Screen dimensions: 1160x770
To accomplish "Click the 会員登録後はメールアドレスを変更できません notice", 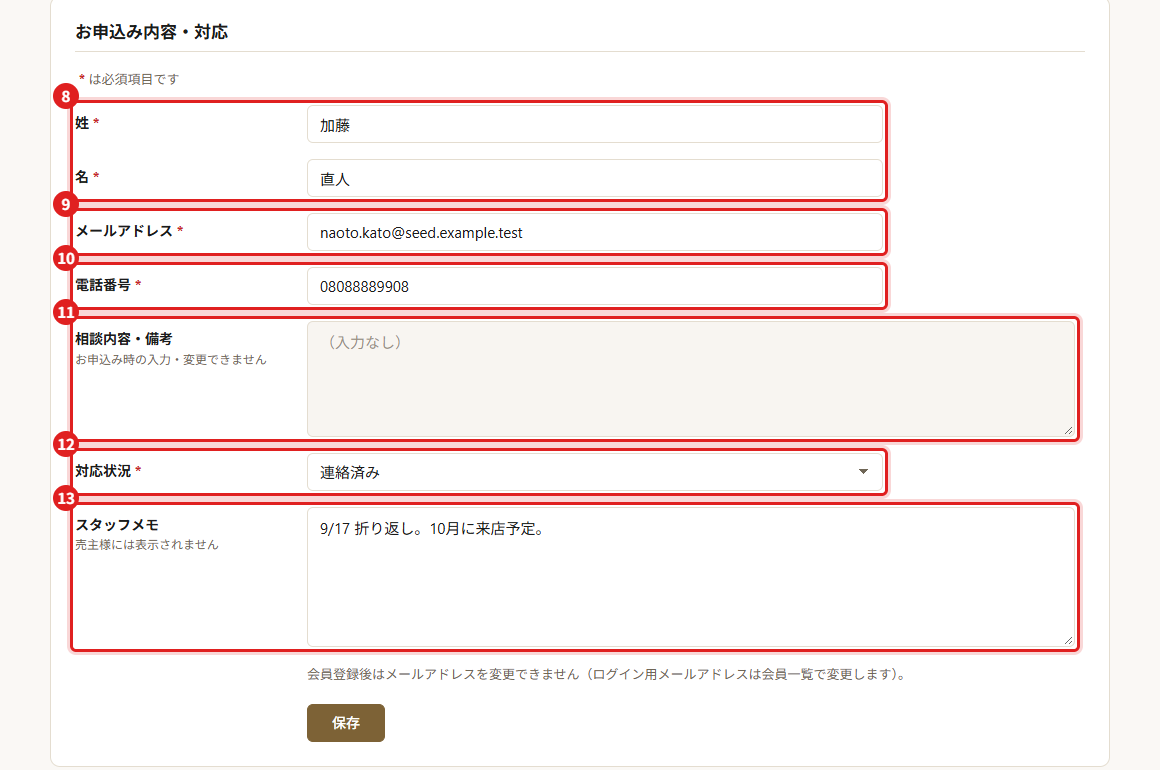I will point(607,674).
